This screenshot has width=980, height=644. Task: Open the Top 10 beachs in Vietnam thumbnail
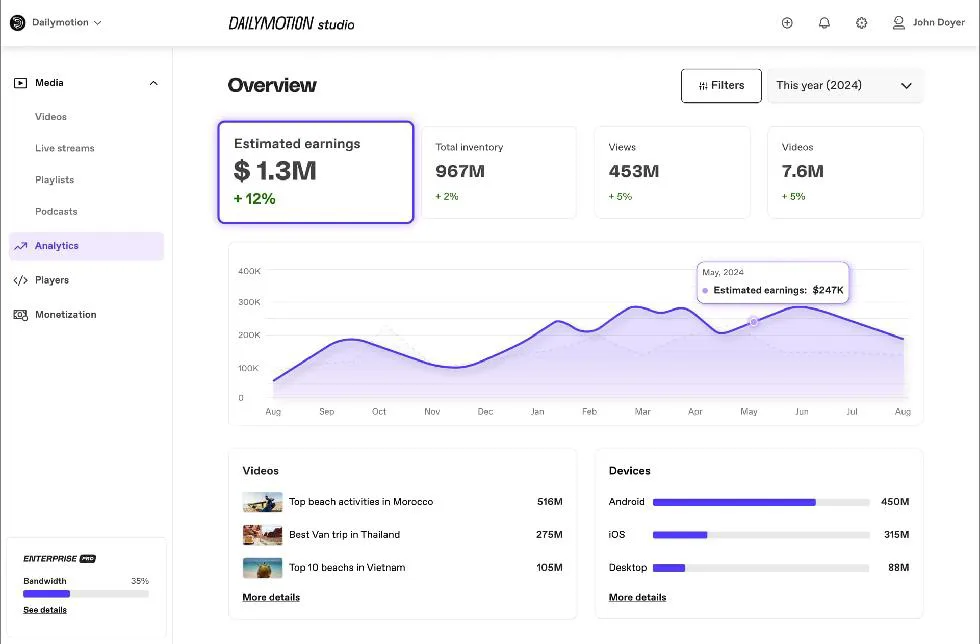pos(262,568)
